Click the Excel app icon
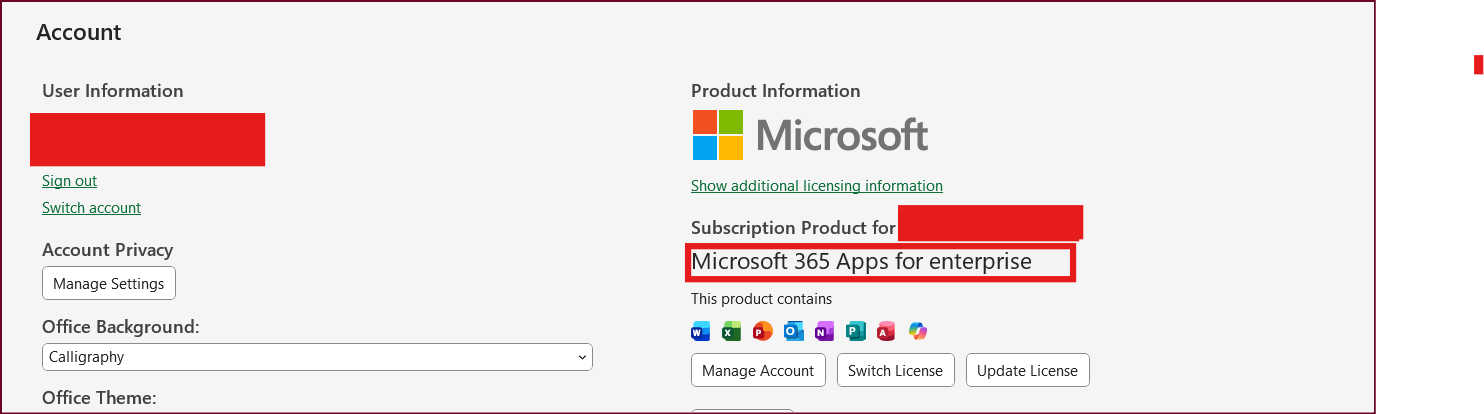1484x414 pixels. (731, 331)
